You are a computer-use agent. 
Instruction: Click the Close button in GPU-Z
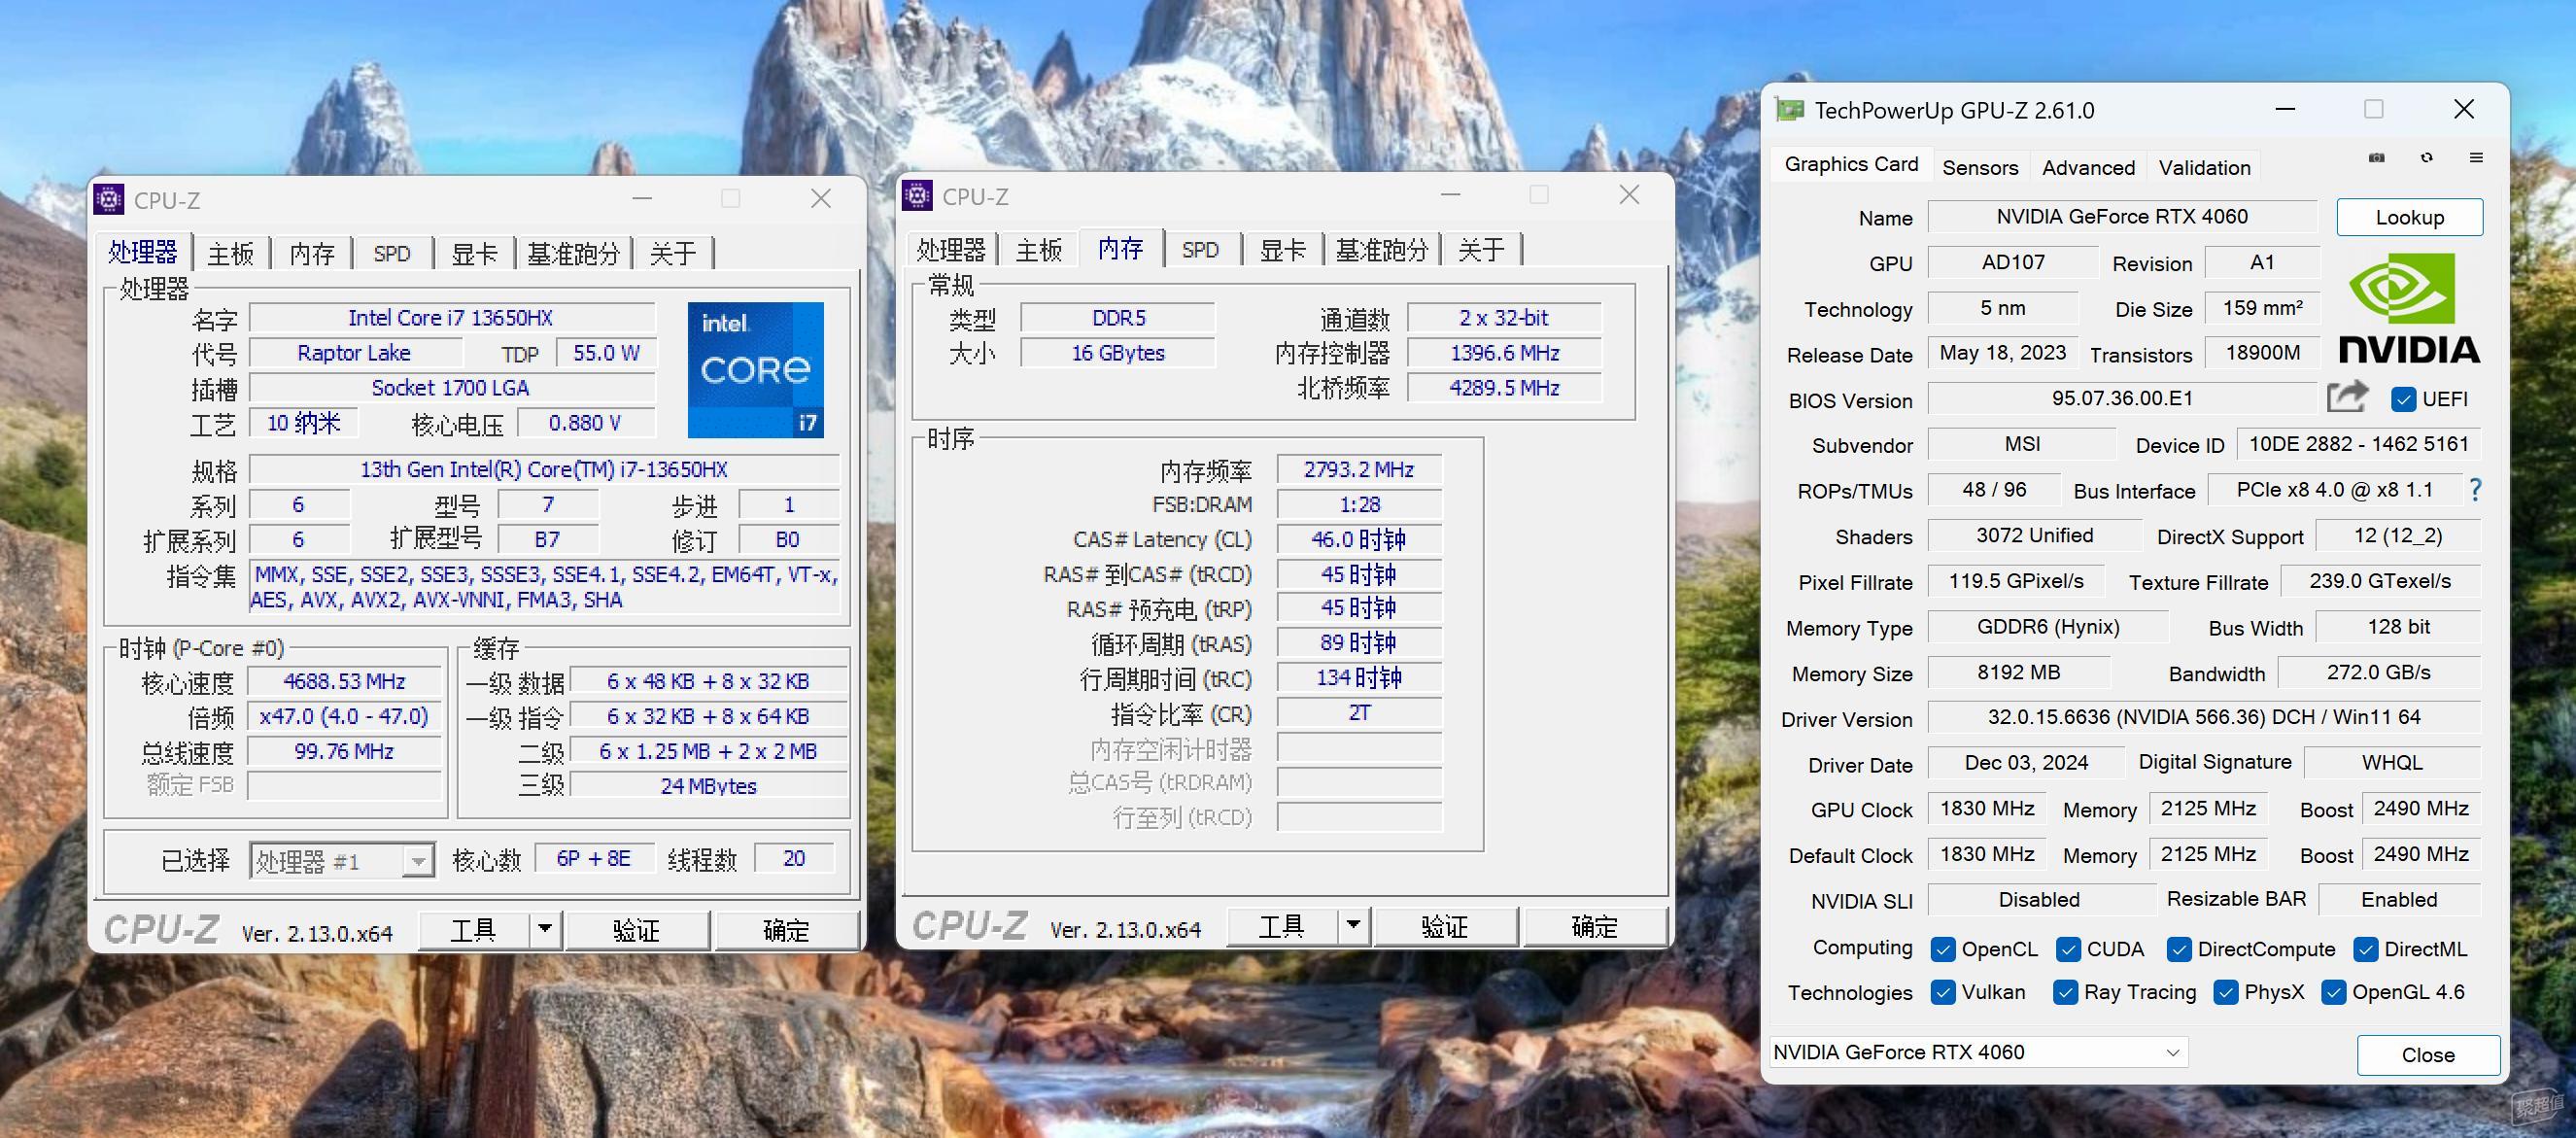[x=2428, y=1055]
